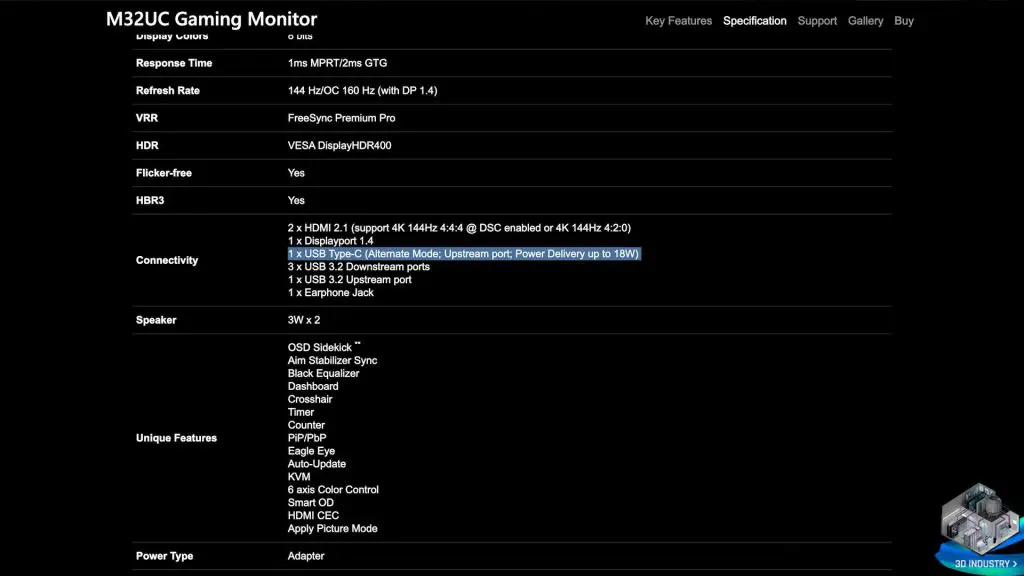Viewport: 1024px width, 576px height.
Task: Click 'PiP/PbP' feature entry
Action: 307,438
